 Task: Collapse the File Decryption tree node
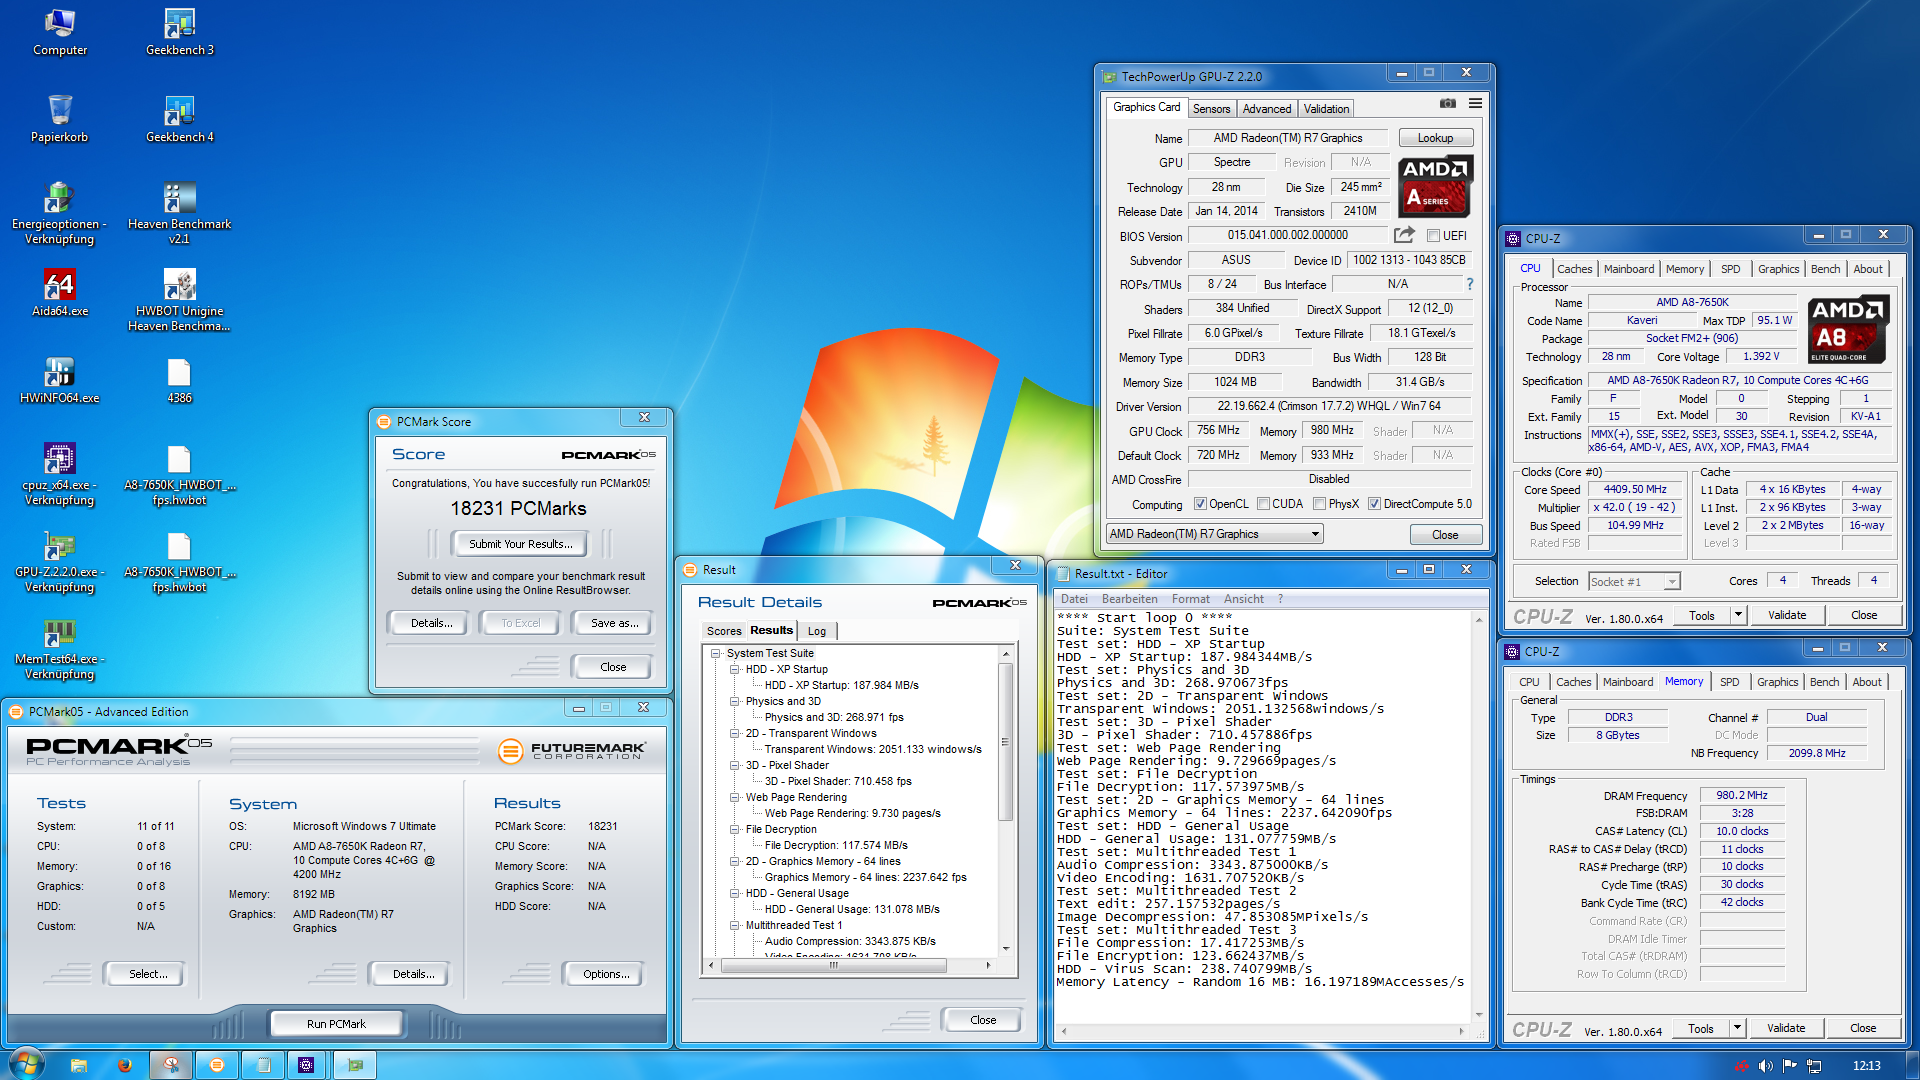735,829
